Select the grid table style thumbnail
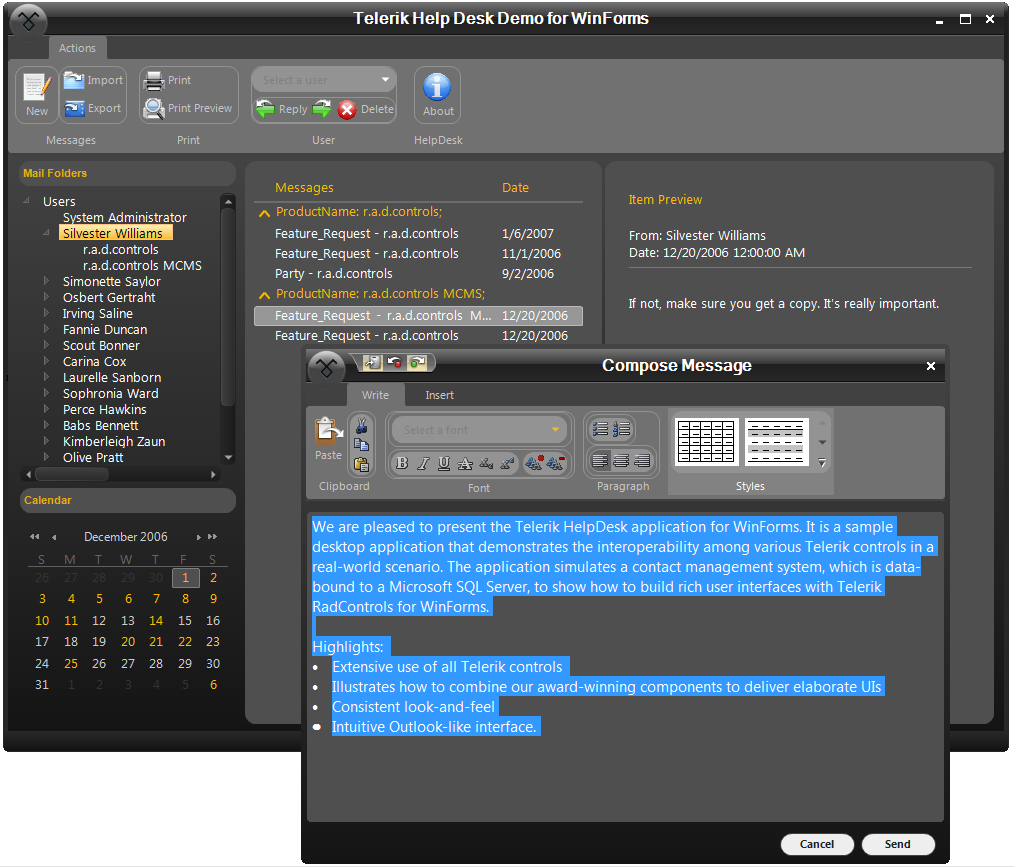 pyautogui.click(x=706, y=442)
